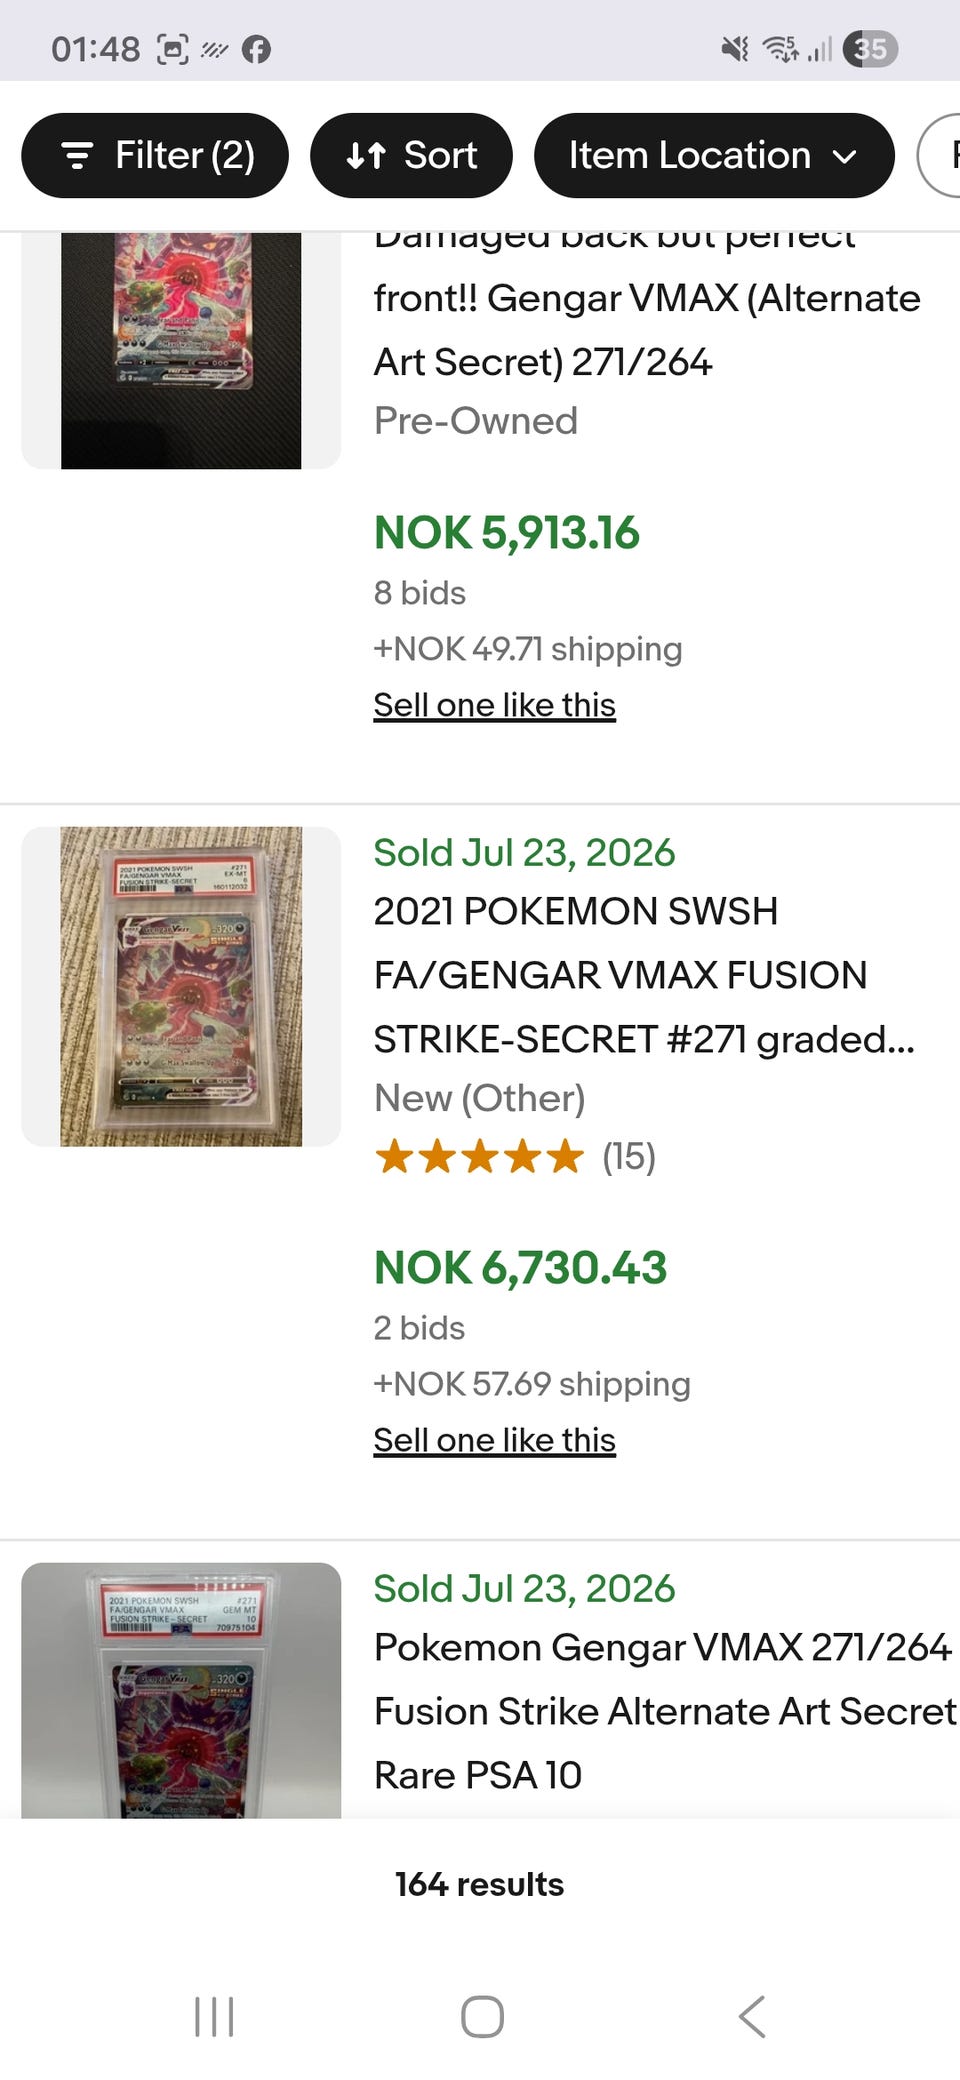Expand the Item Location dropdown
The width and height of the screenshot is (960, 2080).
tap(714, 155)
